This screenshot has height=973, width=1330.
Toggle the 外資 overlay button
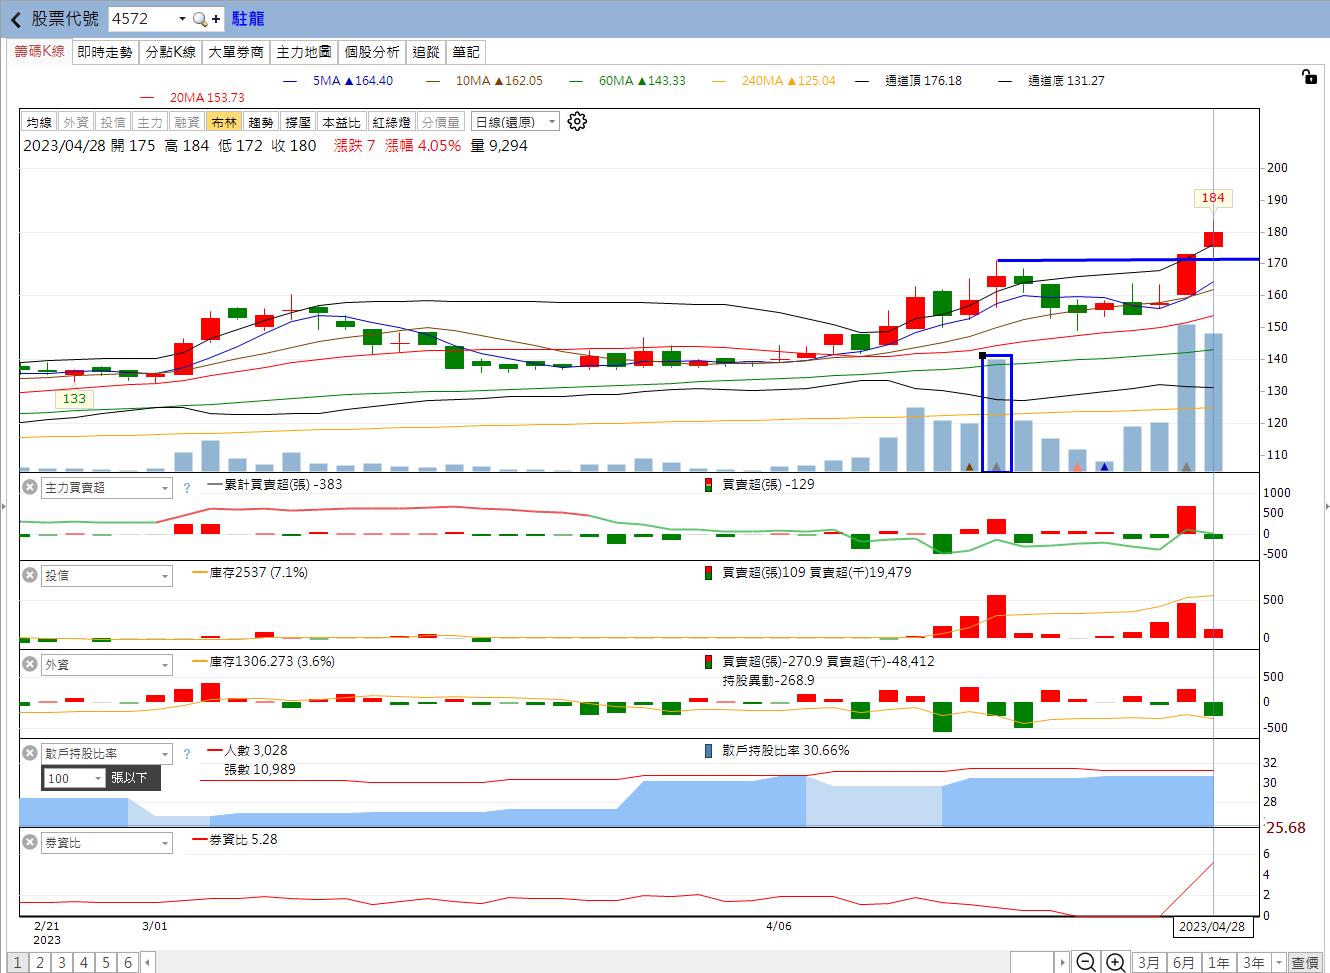pyautogui.click(x=76, y=122)
